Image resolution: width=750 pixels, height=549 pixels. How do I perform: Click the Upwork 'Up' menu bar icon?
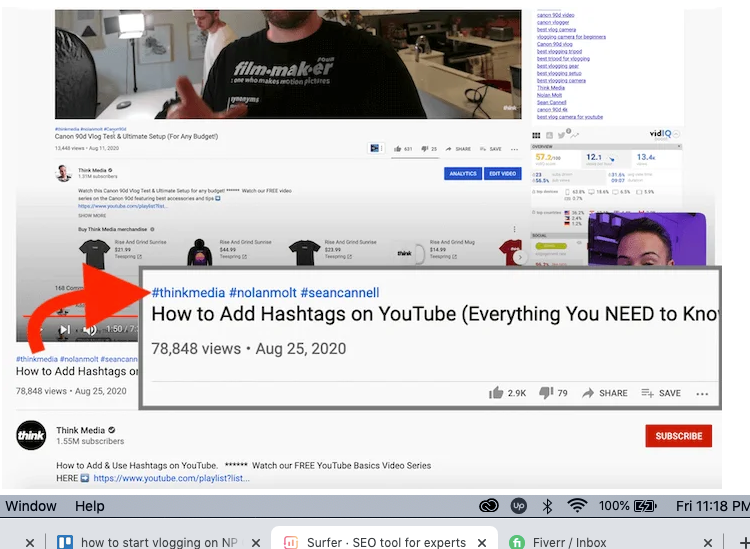[518, 505]
